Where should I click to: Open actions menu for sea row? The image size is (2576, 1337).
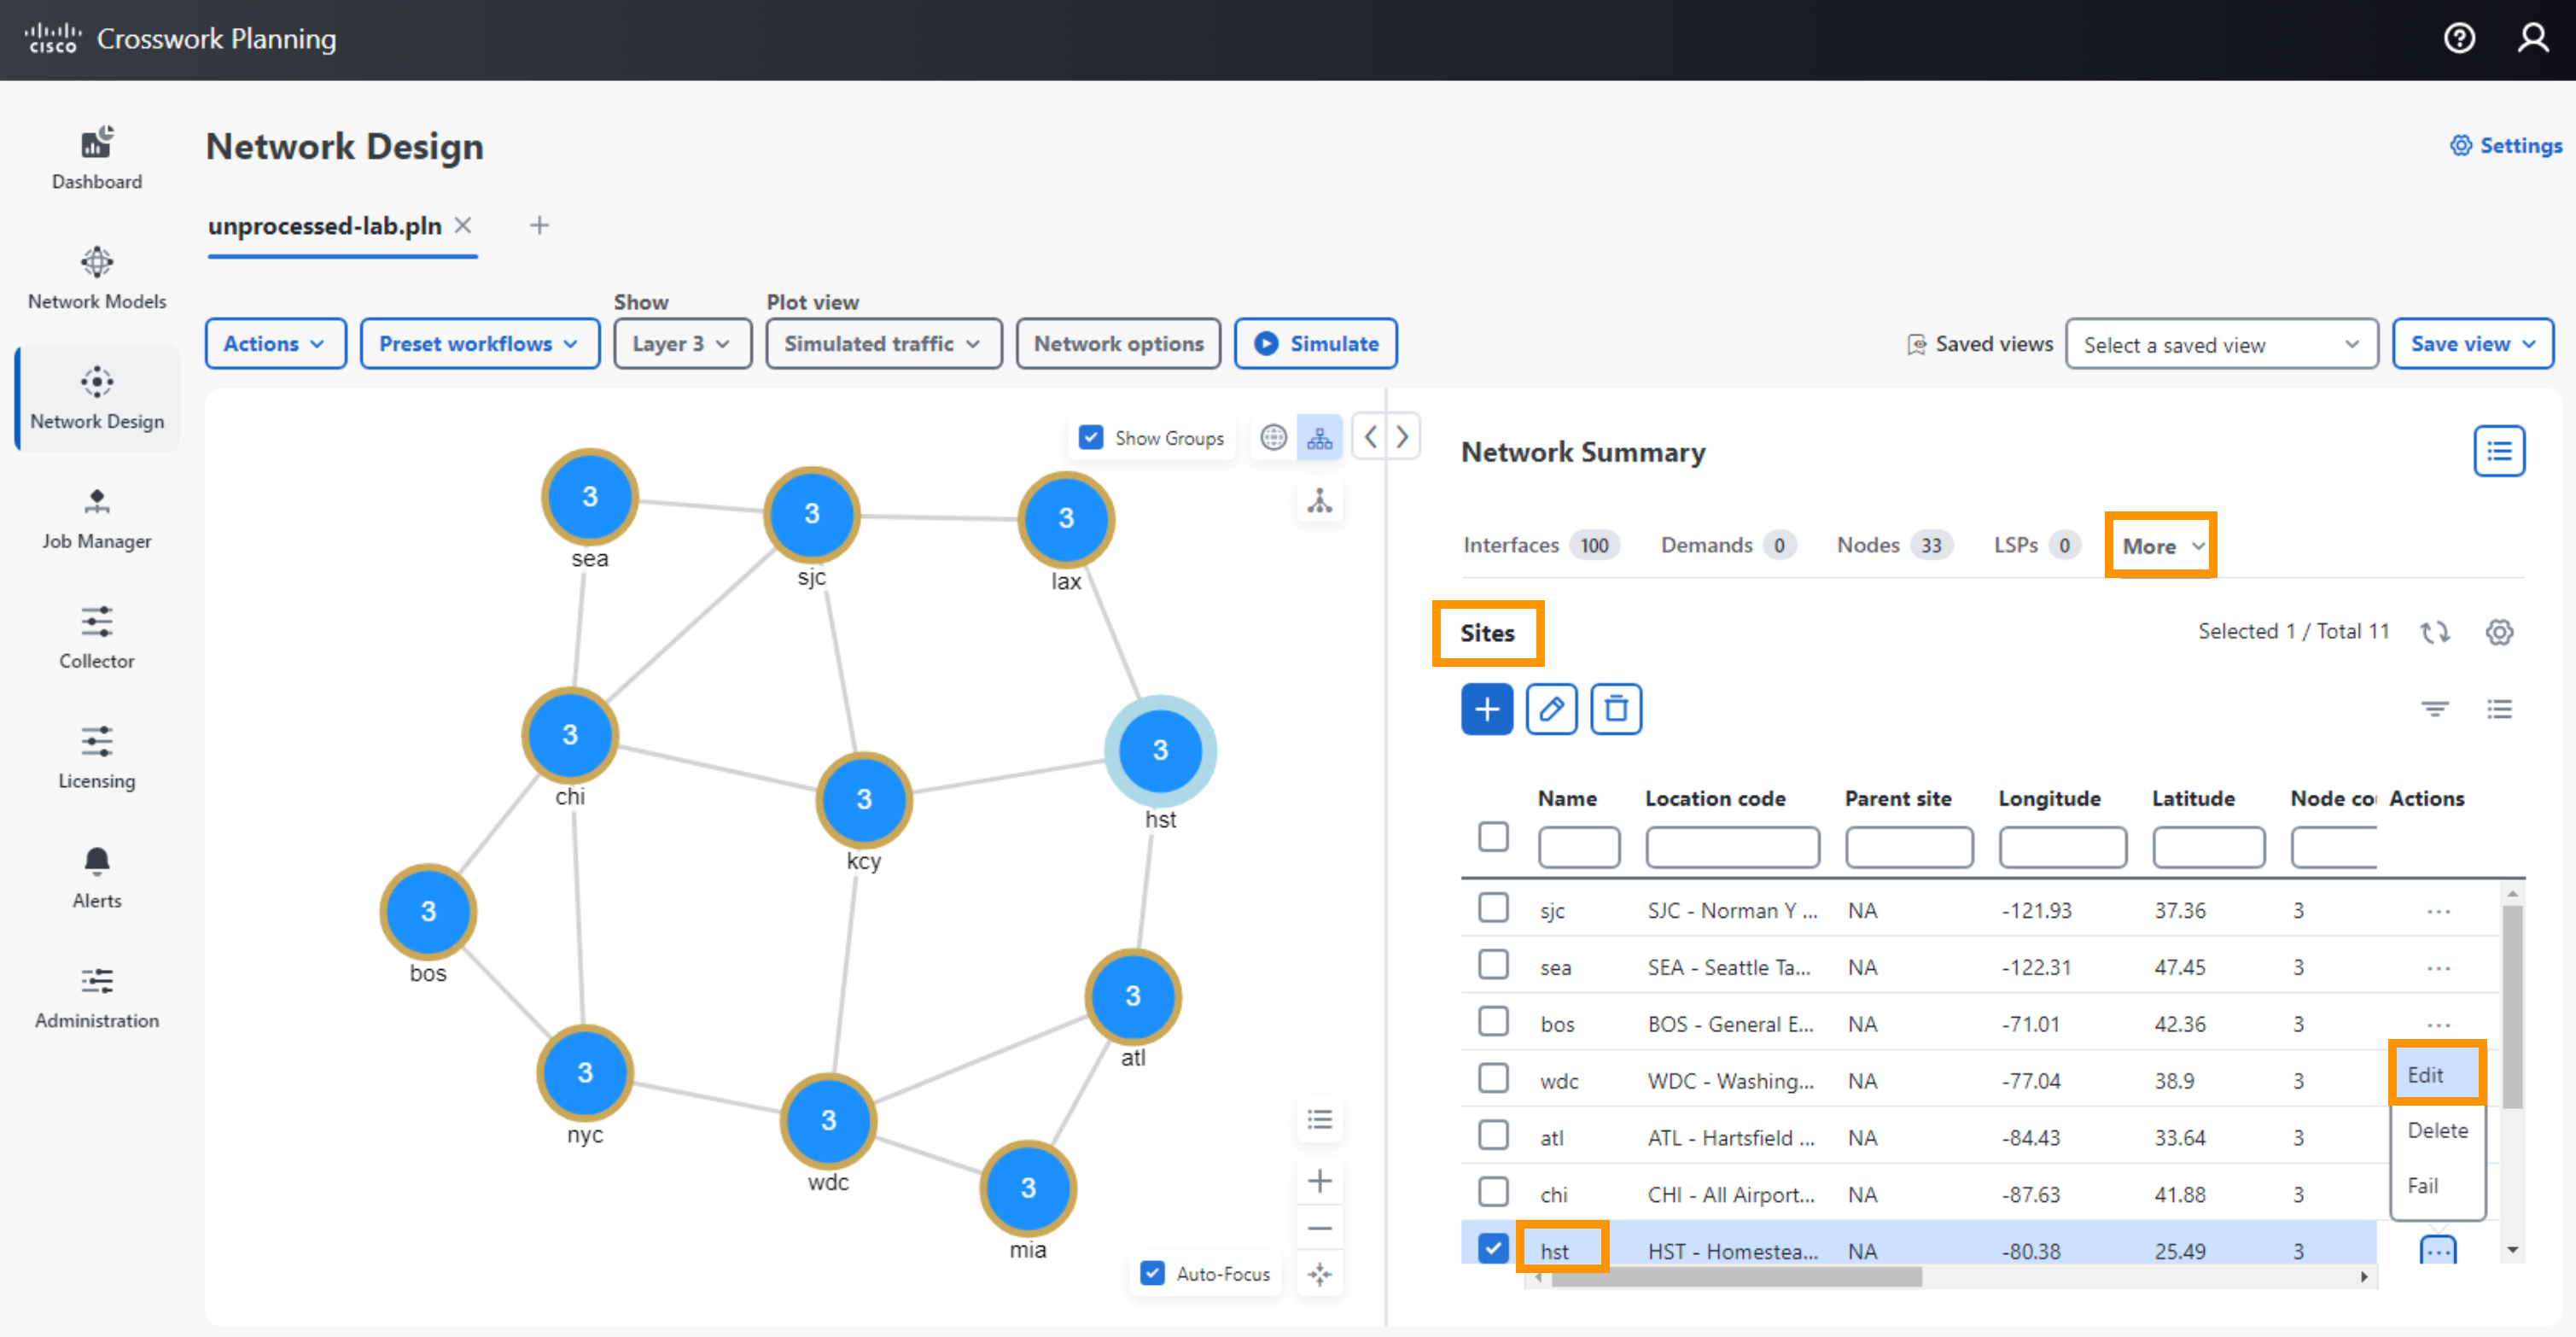(x=2438, y=968)
